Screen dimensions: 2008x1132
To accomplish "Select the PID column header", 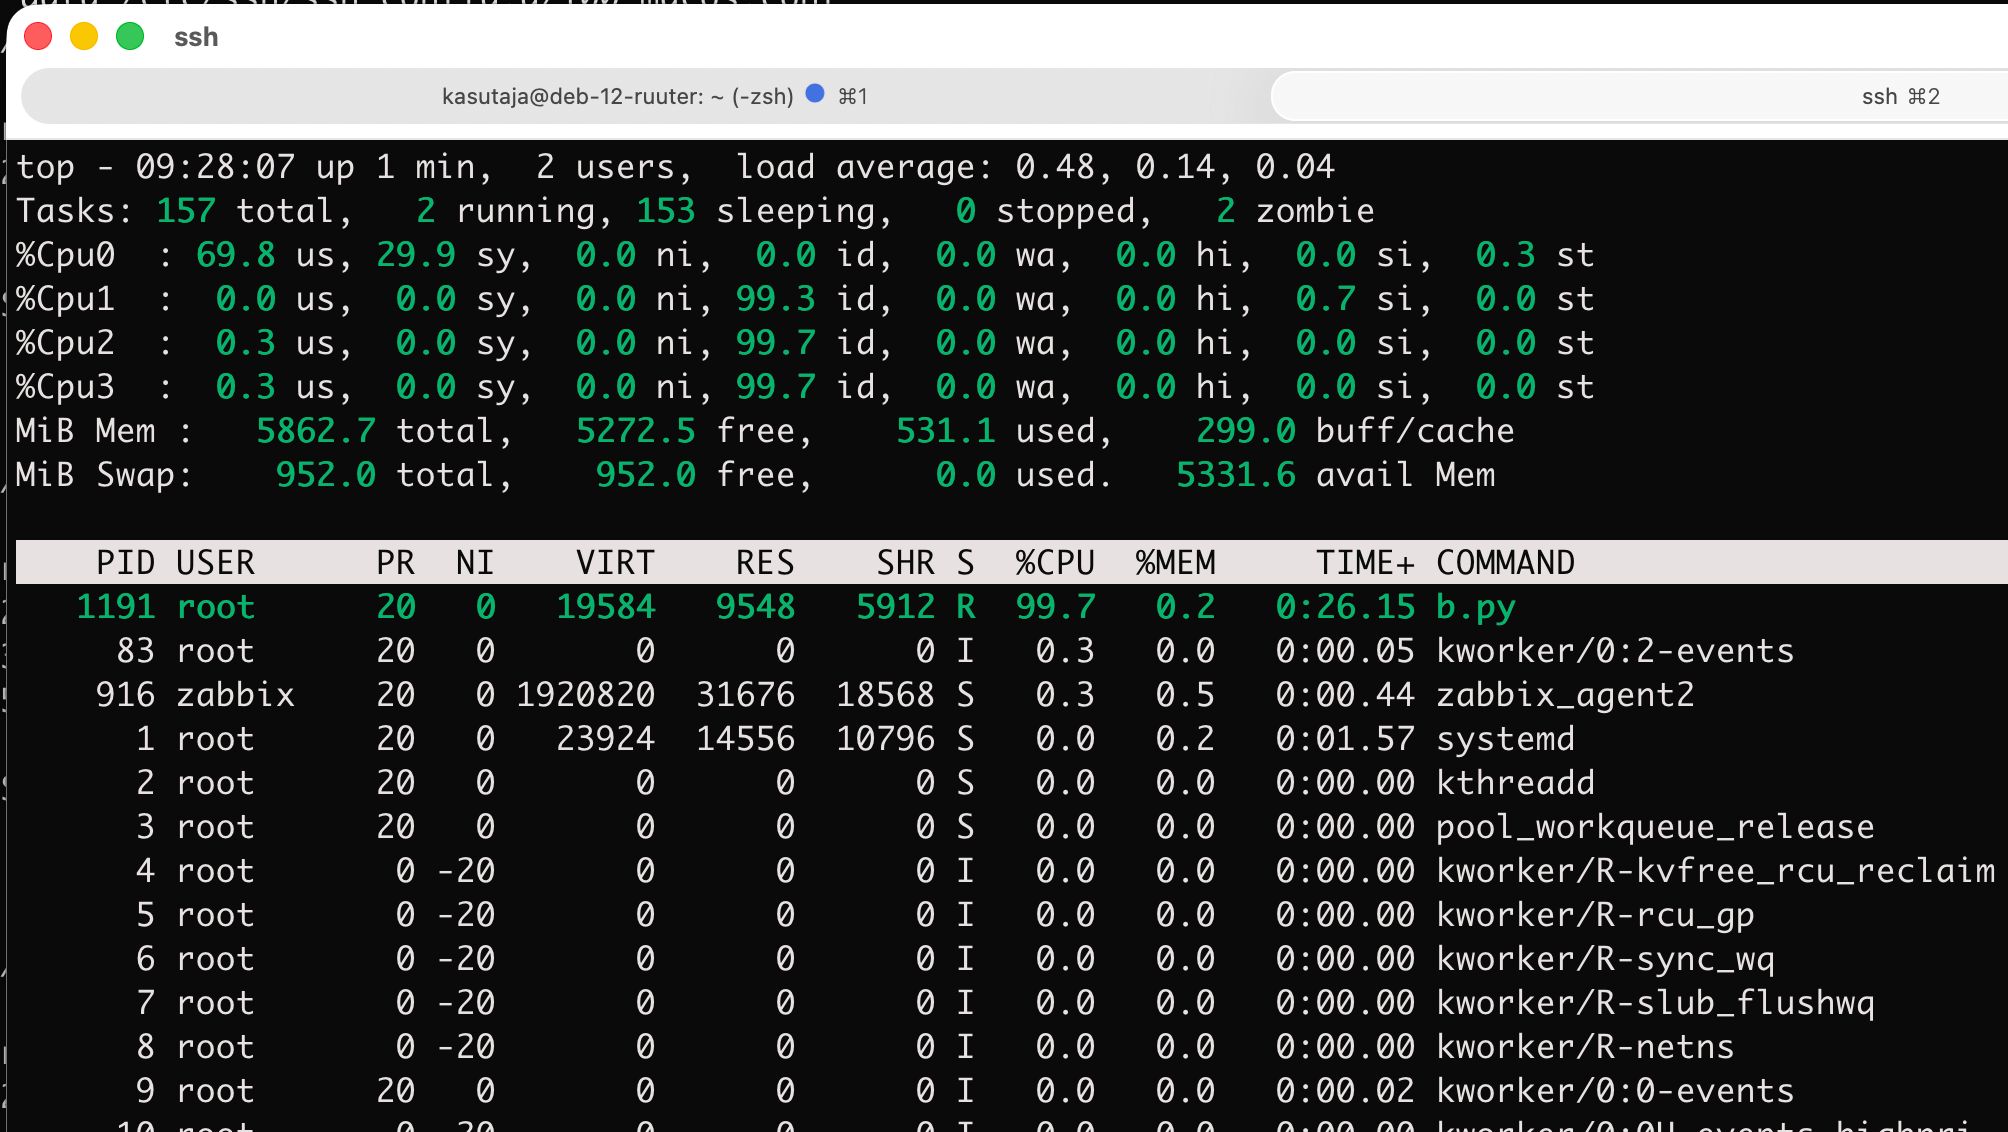I will [x=125, y=563].
